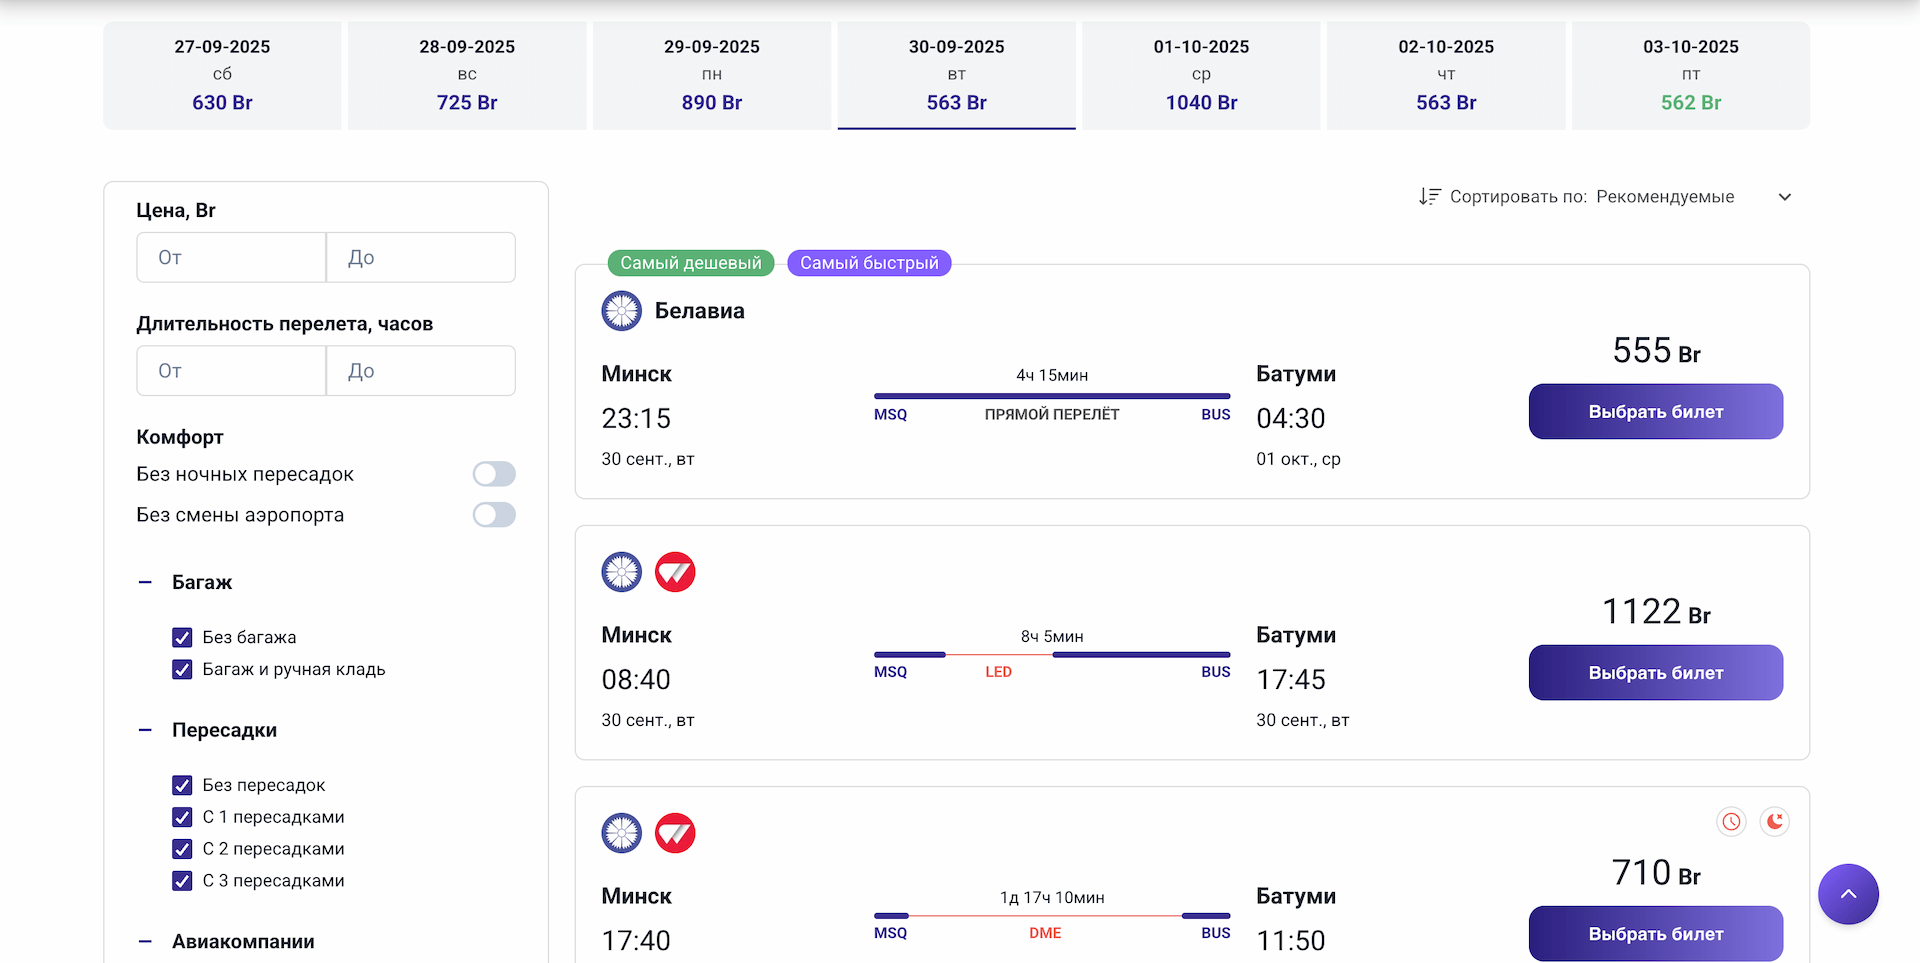Choose ticket for 555 Br Belavia flight
Viewport: 1920px width, 963px height.
point(1655,412)
